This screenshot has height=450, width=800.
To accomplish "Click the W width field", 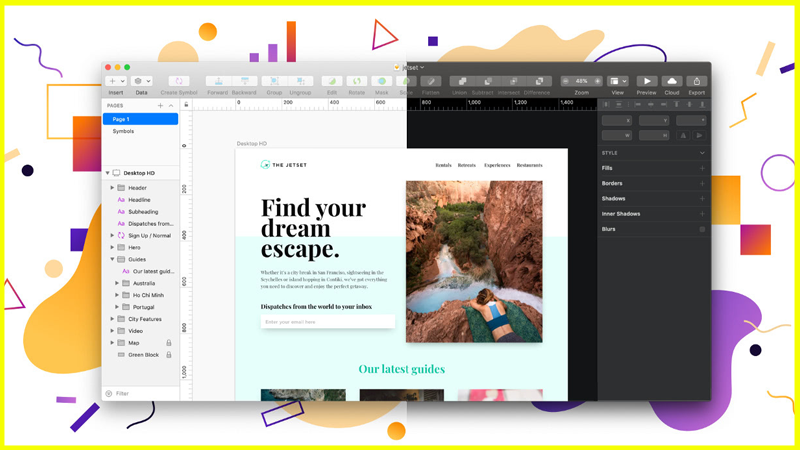I will [x=617, y=135].
